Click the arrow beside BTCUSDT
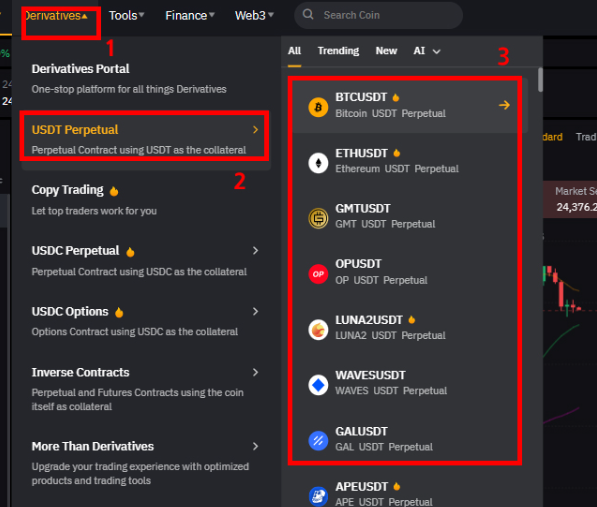597x507 pixels. coord(504,105)
